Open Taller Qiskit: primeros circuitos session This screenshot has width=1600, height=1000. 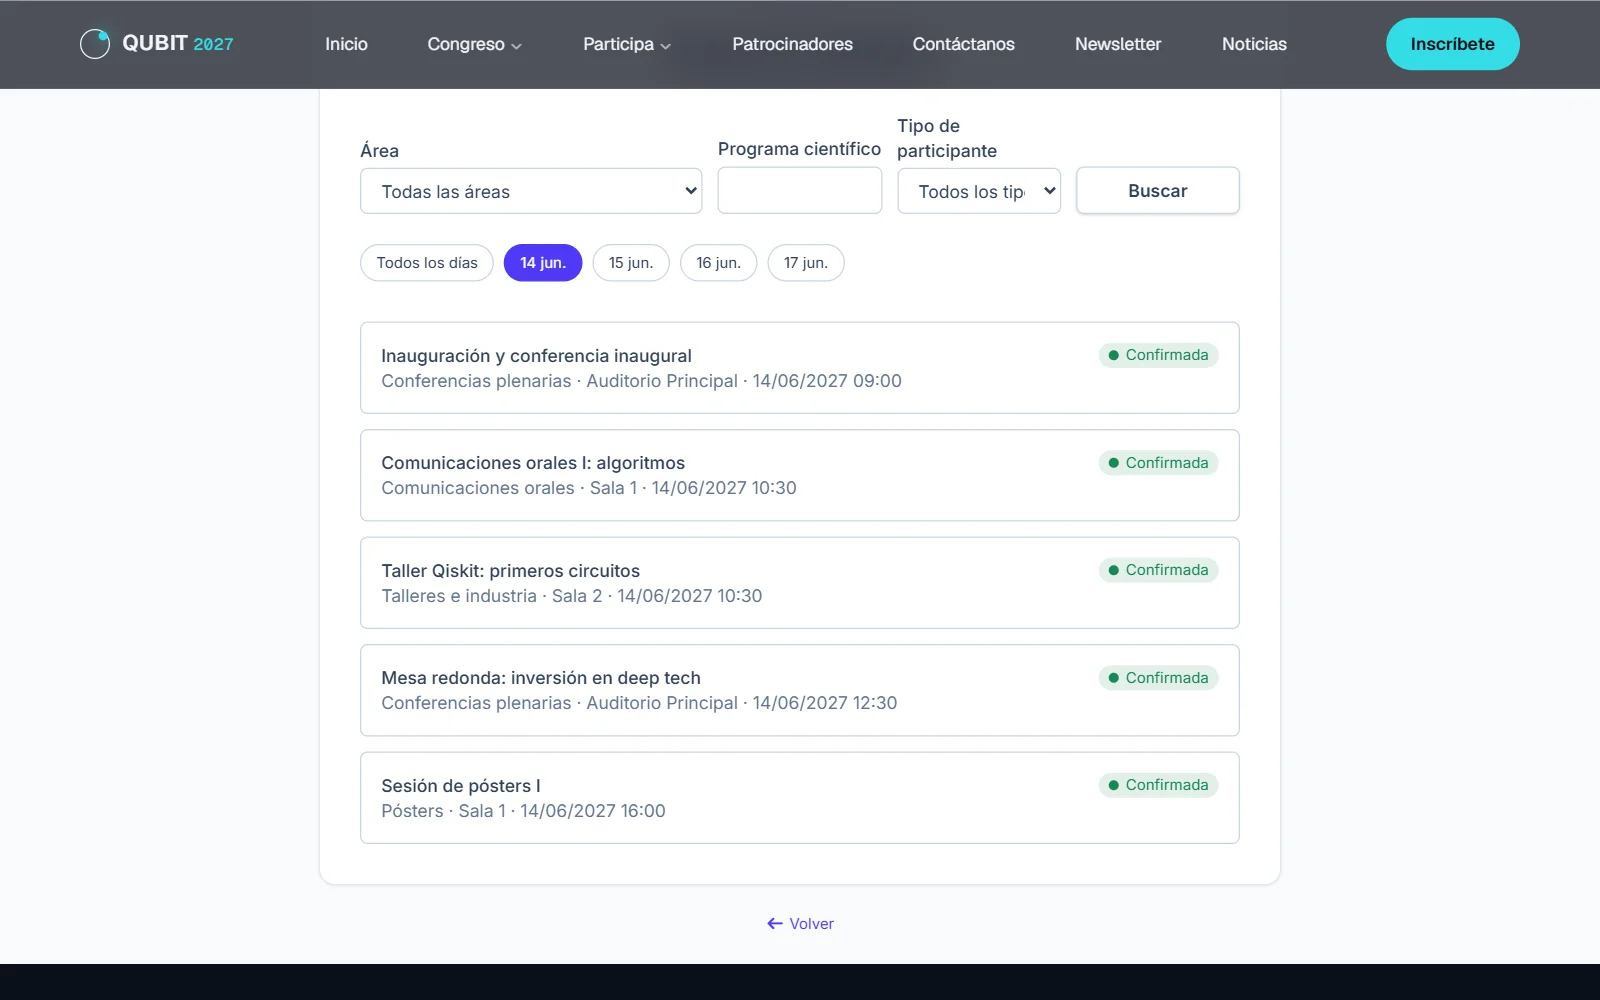click(x=800, y=583)
